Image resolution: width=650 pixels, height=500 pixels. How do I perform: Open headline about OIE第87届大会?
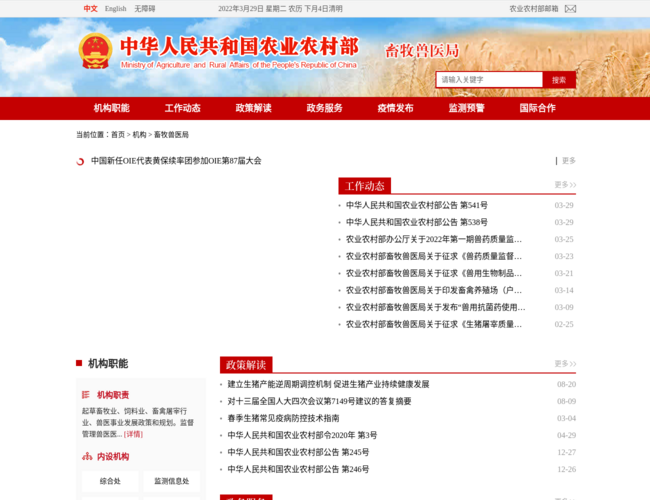[x=176, y=161]
